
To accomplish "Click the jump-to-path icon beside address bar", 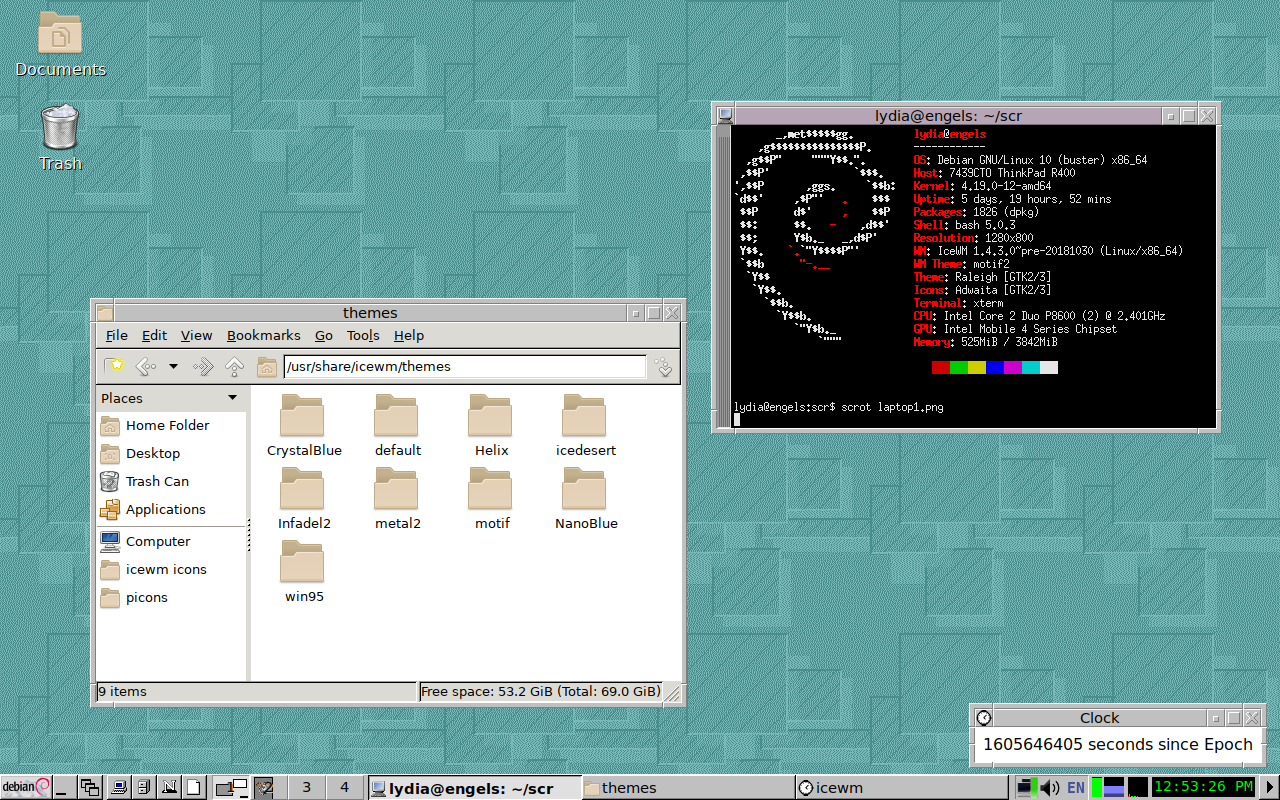I will click(x=664, y=366).
